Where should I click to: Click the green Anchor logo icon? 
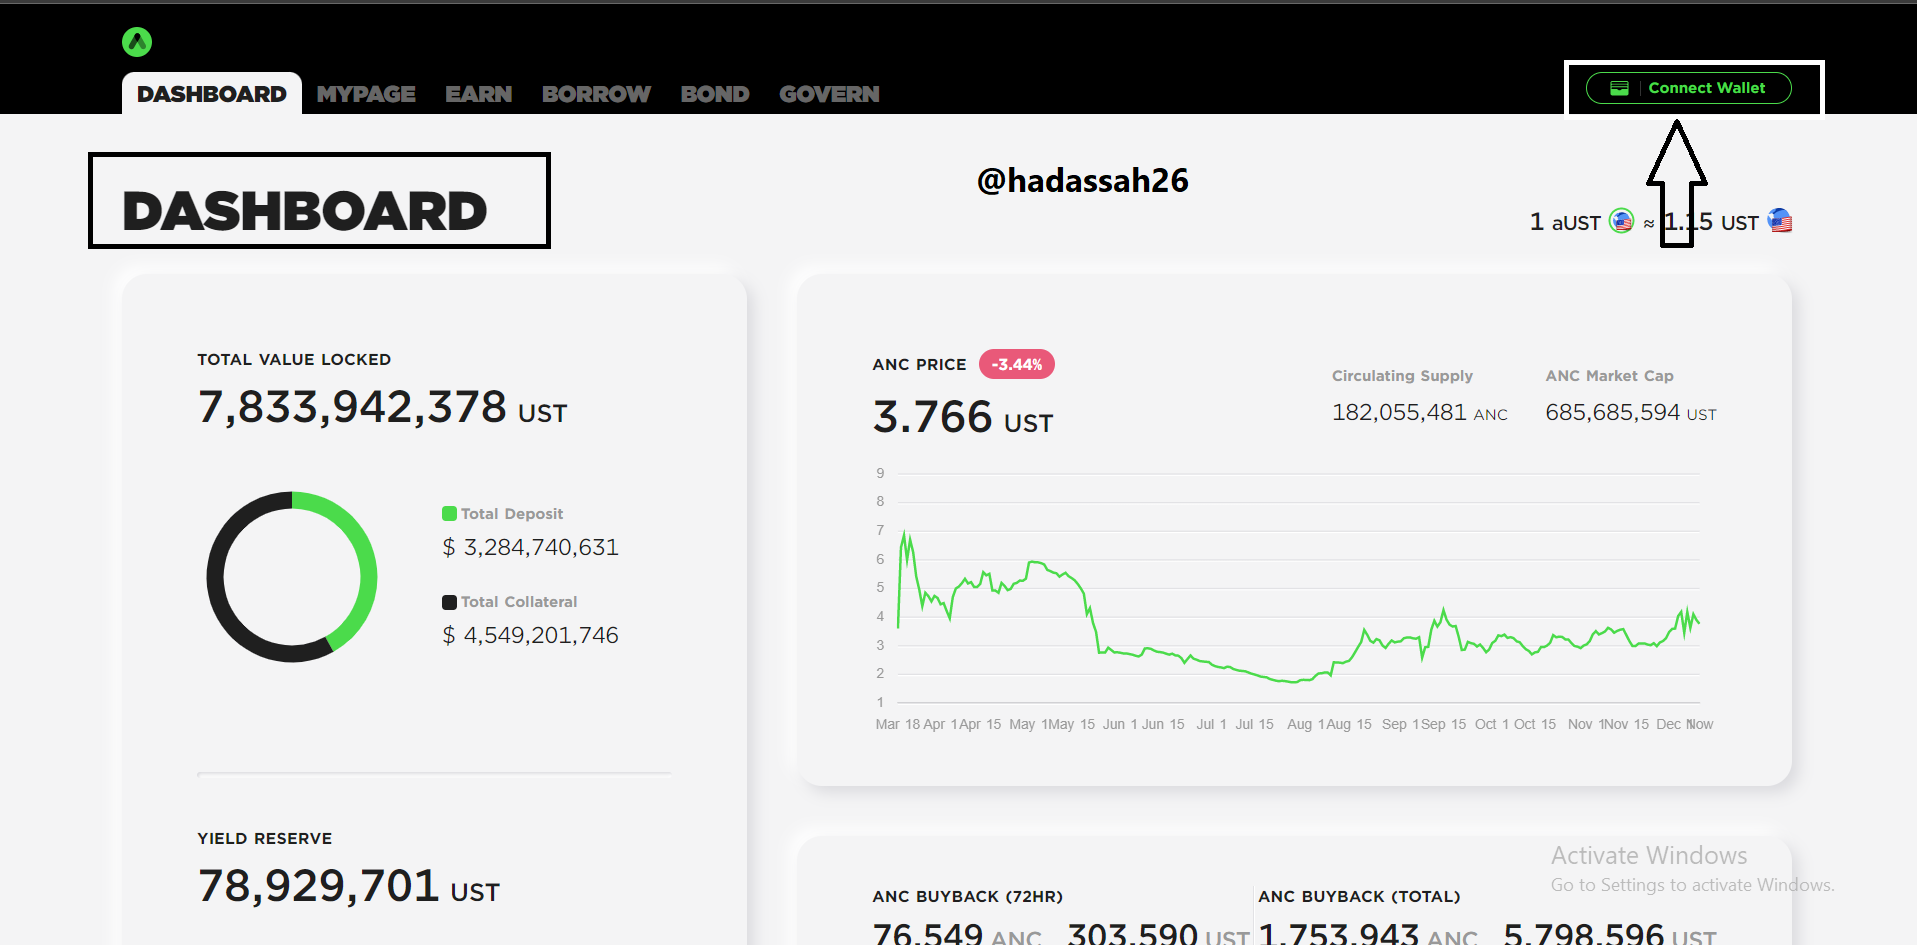137,42
